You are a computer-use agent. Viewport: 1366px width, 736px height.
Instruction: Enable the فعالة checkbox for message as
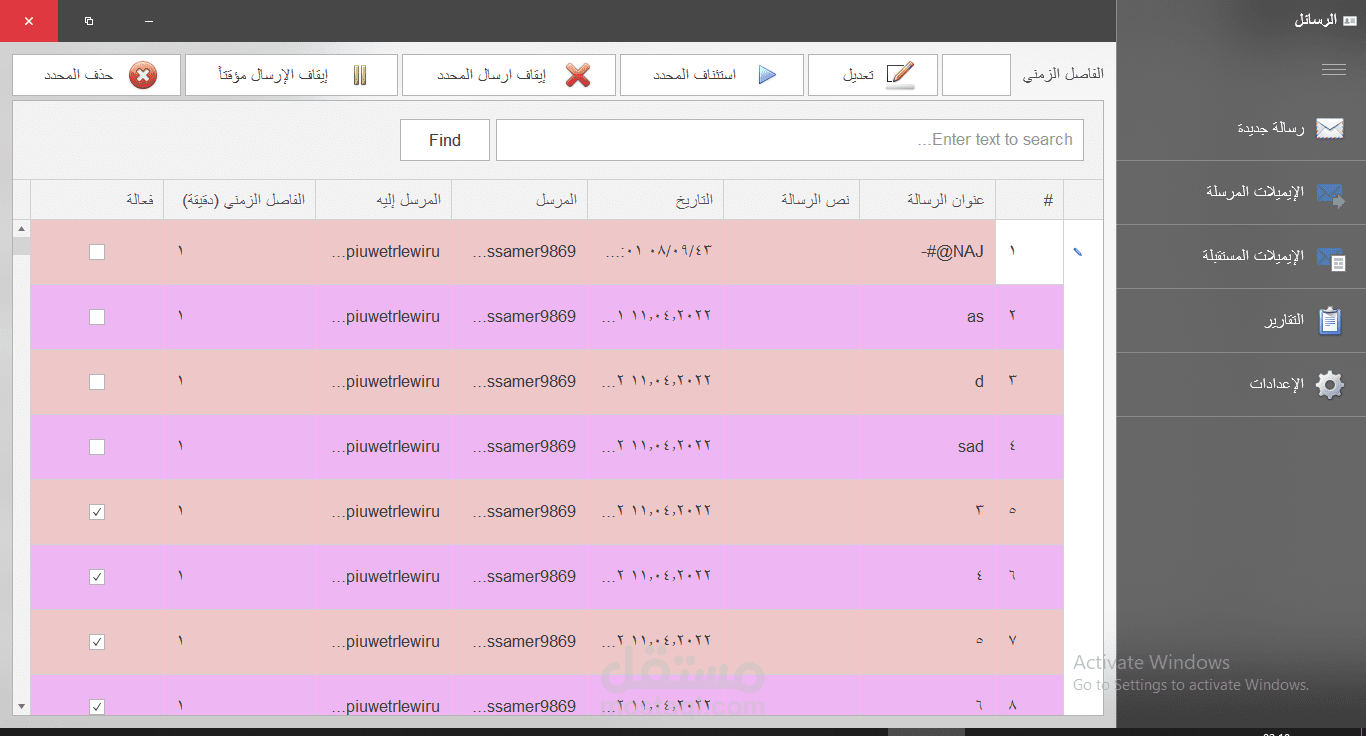[x=97, y=316]
